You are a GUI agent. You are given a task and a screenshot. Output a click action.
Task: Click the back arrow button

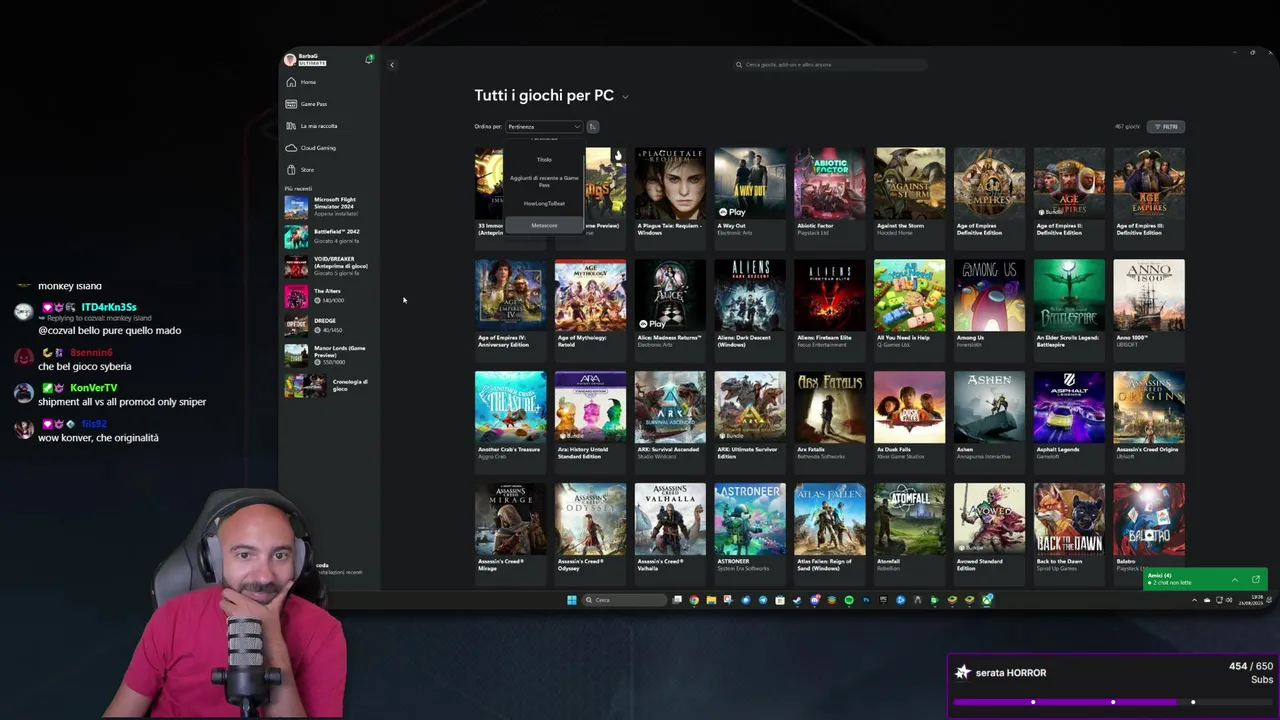(392, 65)
